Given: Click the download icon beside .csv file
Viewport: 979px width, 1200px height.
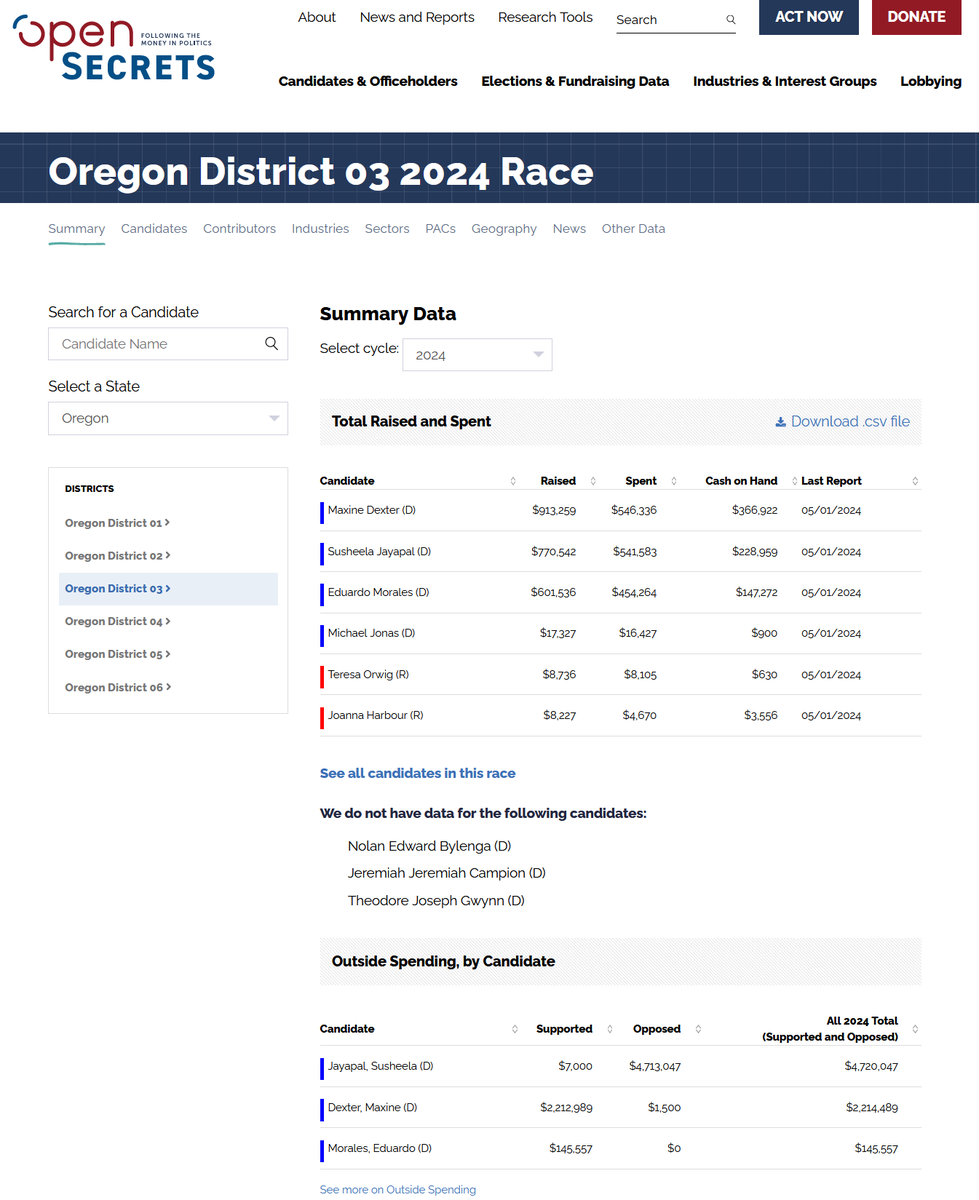Looking at the screenshot, I should pyautogui.click(x=781, y=422).
